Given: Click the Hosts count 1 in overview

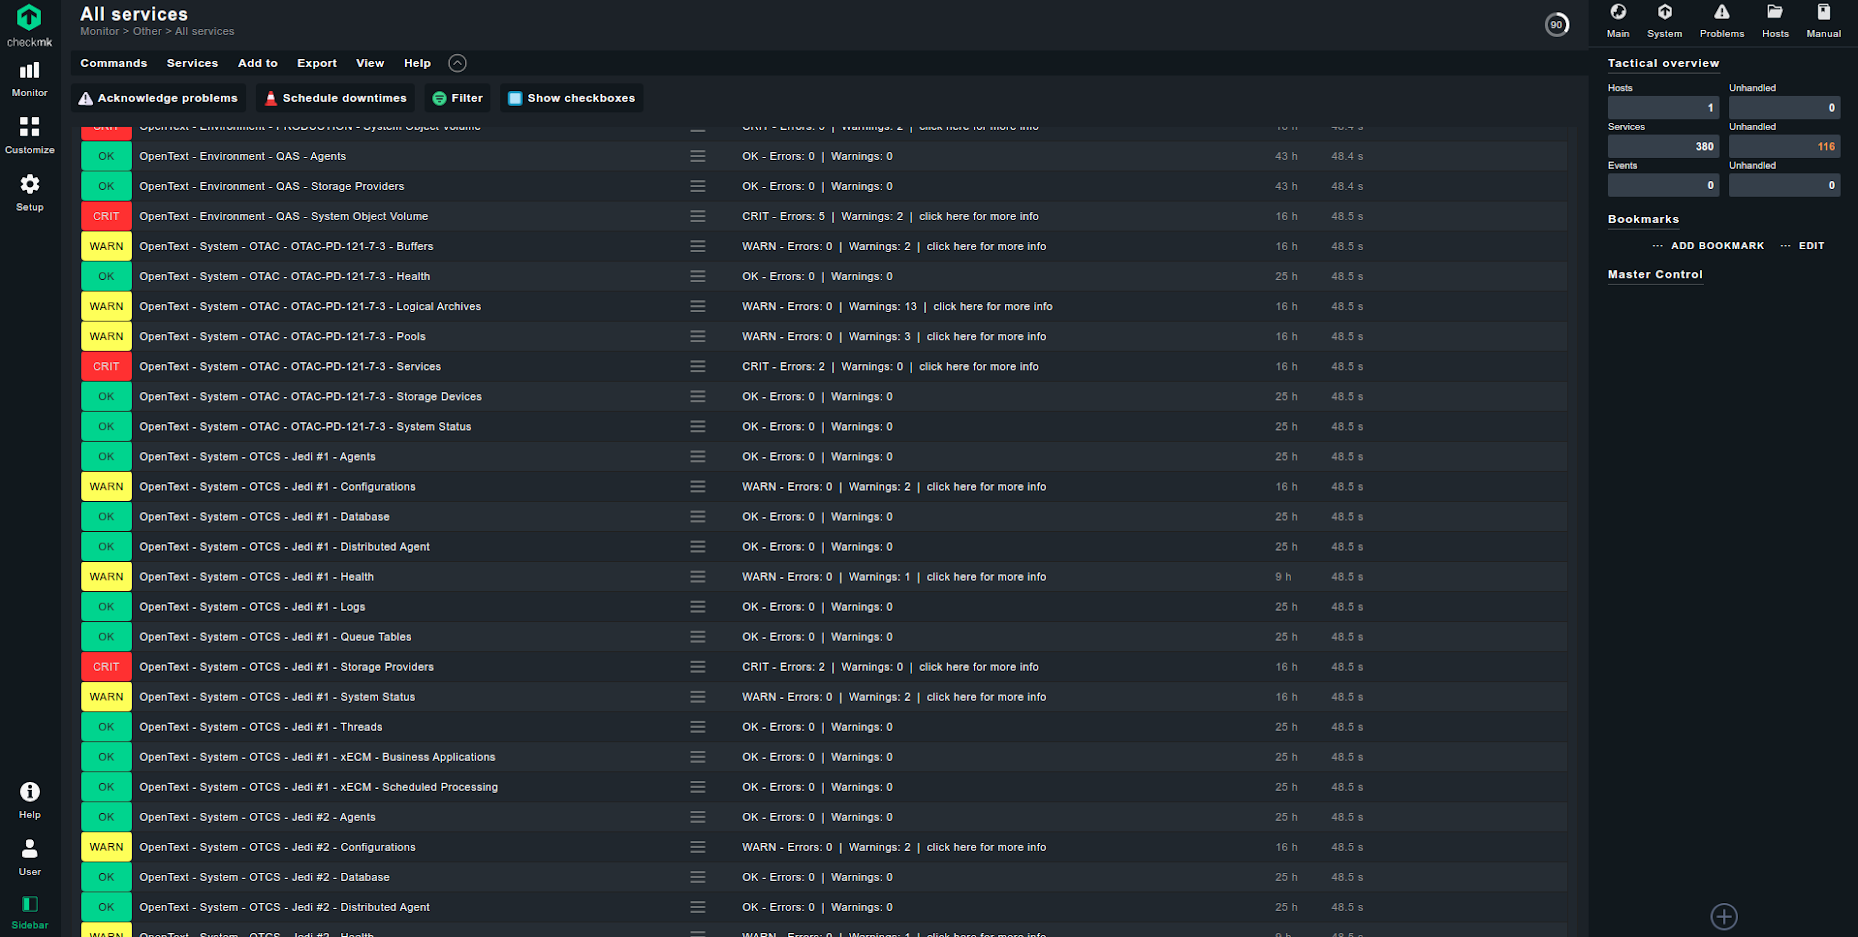Looking at the screenshot, I should coord(1663,108).
